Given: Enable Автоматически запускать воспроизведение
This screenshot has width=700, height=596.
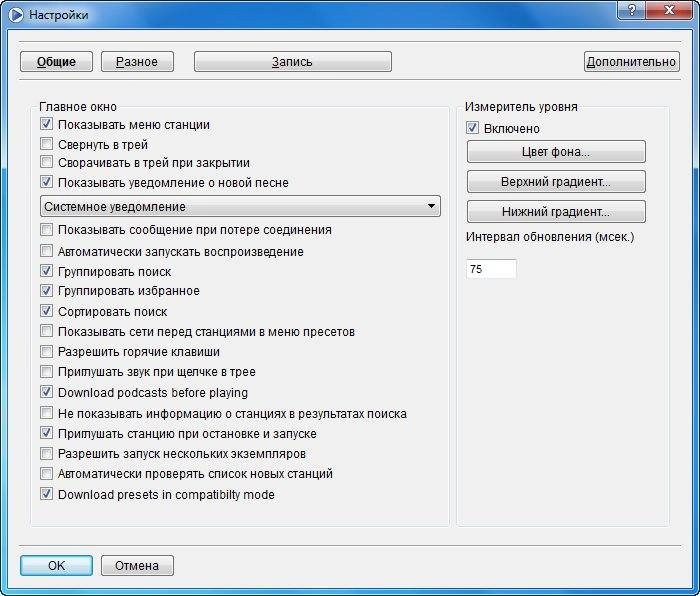Looking at the screenshot, I should point(46,251).
